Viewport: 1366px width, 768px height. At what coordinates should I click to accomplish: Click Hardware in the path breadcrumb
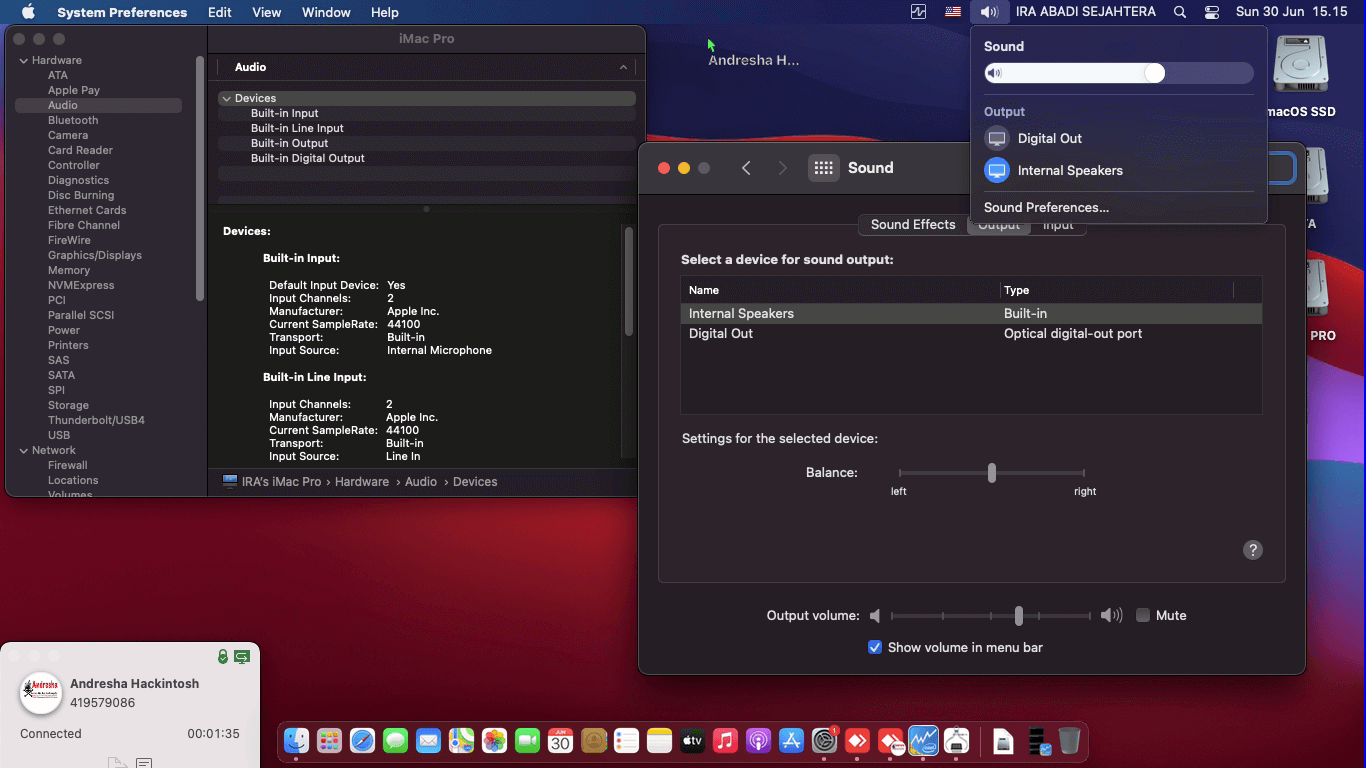pyautogui.click(x=362, y=481)
